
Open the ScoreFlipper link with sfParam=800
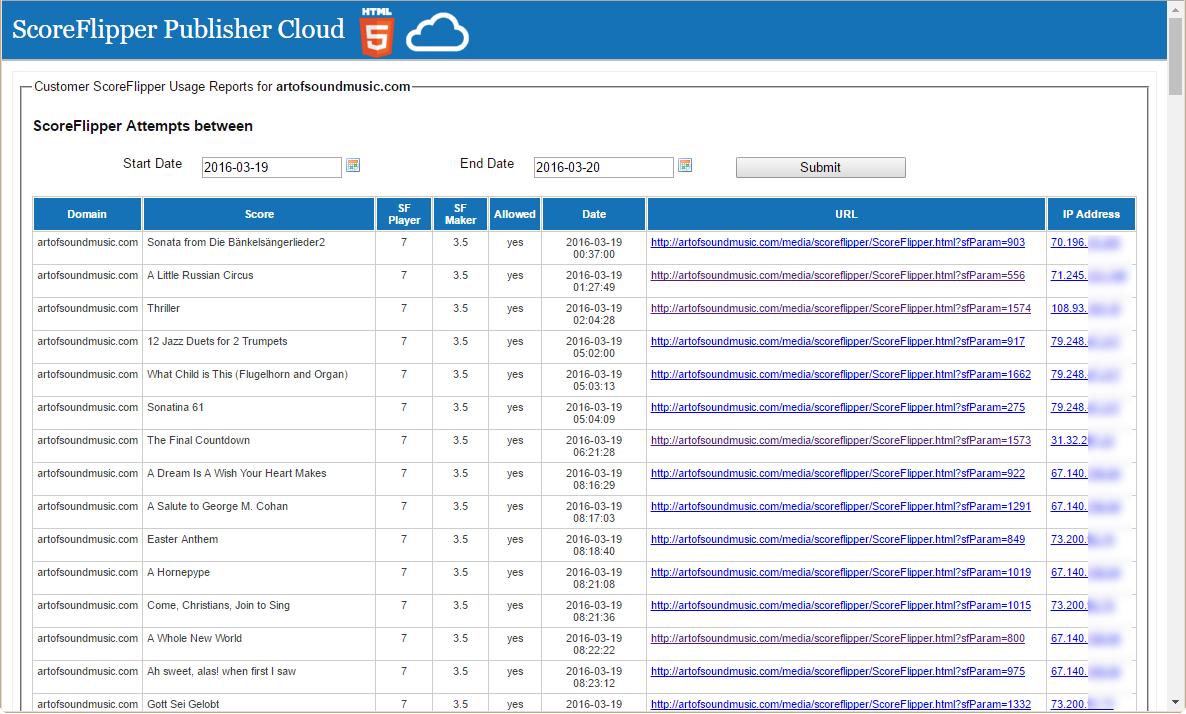(837, 638)
